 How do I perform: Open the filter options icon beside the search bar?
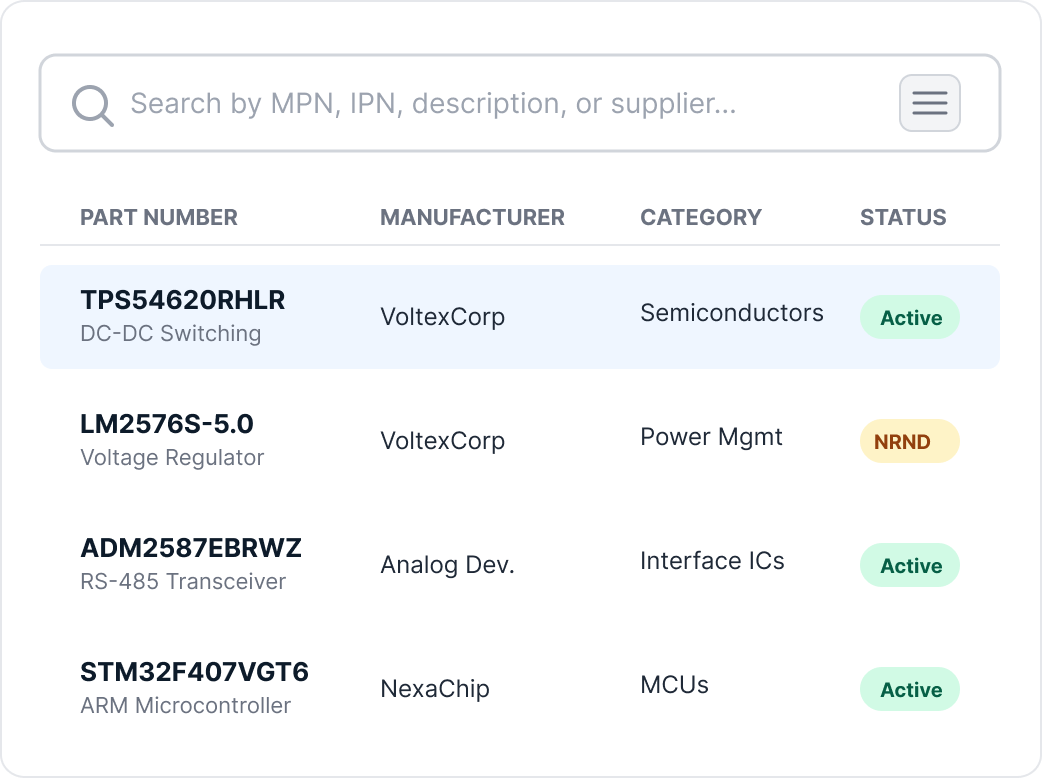point(928,103)
